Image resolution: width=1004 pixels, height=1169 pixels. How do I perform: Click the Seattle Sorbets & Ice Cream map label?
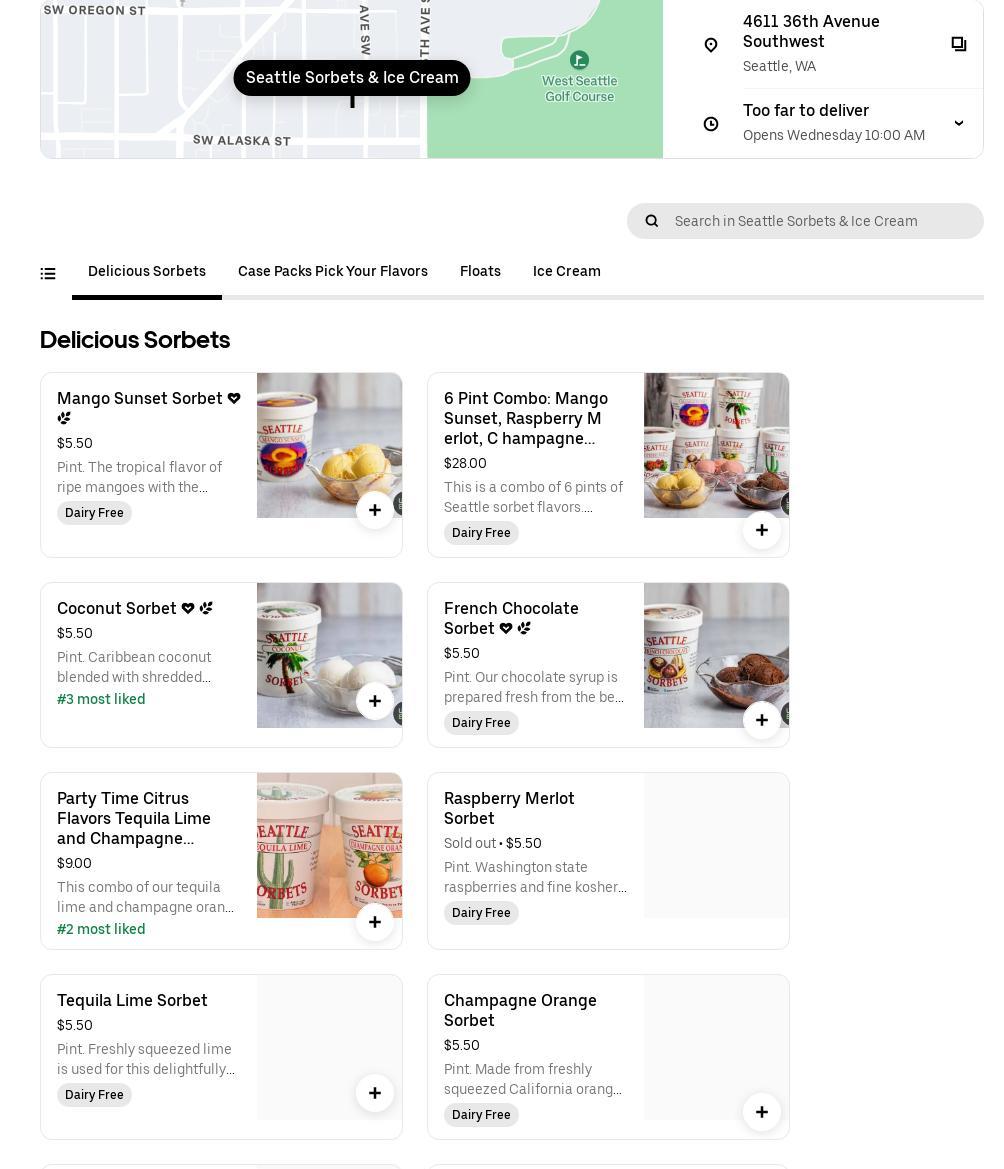point(352,78)
